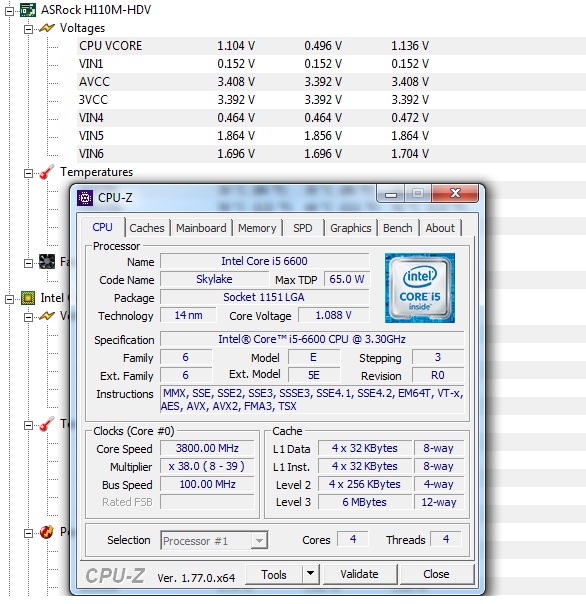Click the Temperatures thermometer icon under ASRock
This screenshot has width=586, height=604.
(47, 172)
